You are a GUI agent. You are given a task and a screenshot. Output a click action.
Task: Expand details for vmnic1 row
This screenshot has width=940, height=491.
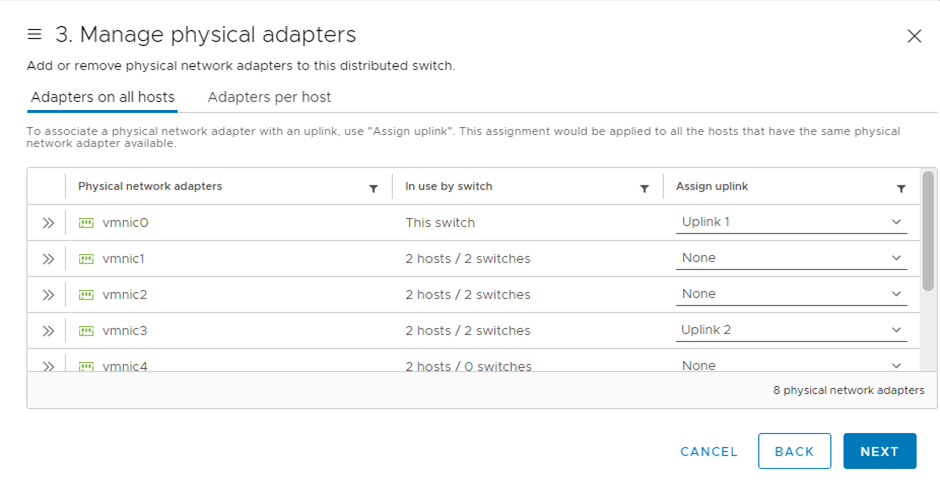(x=48, y=259)
